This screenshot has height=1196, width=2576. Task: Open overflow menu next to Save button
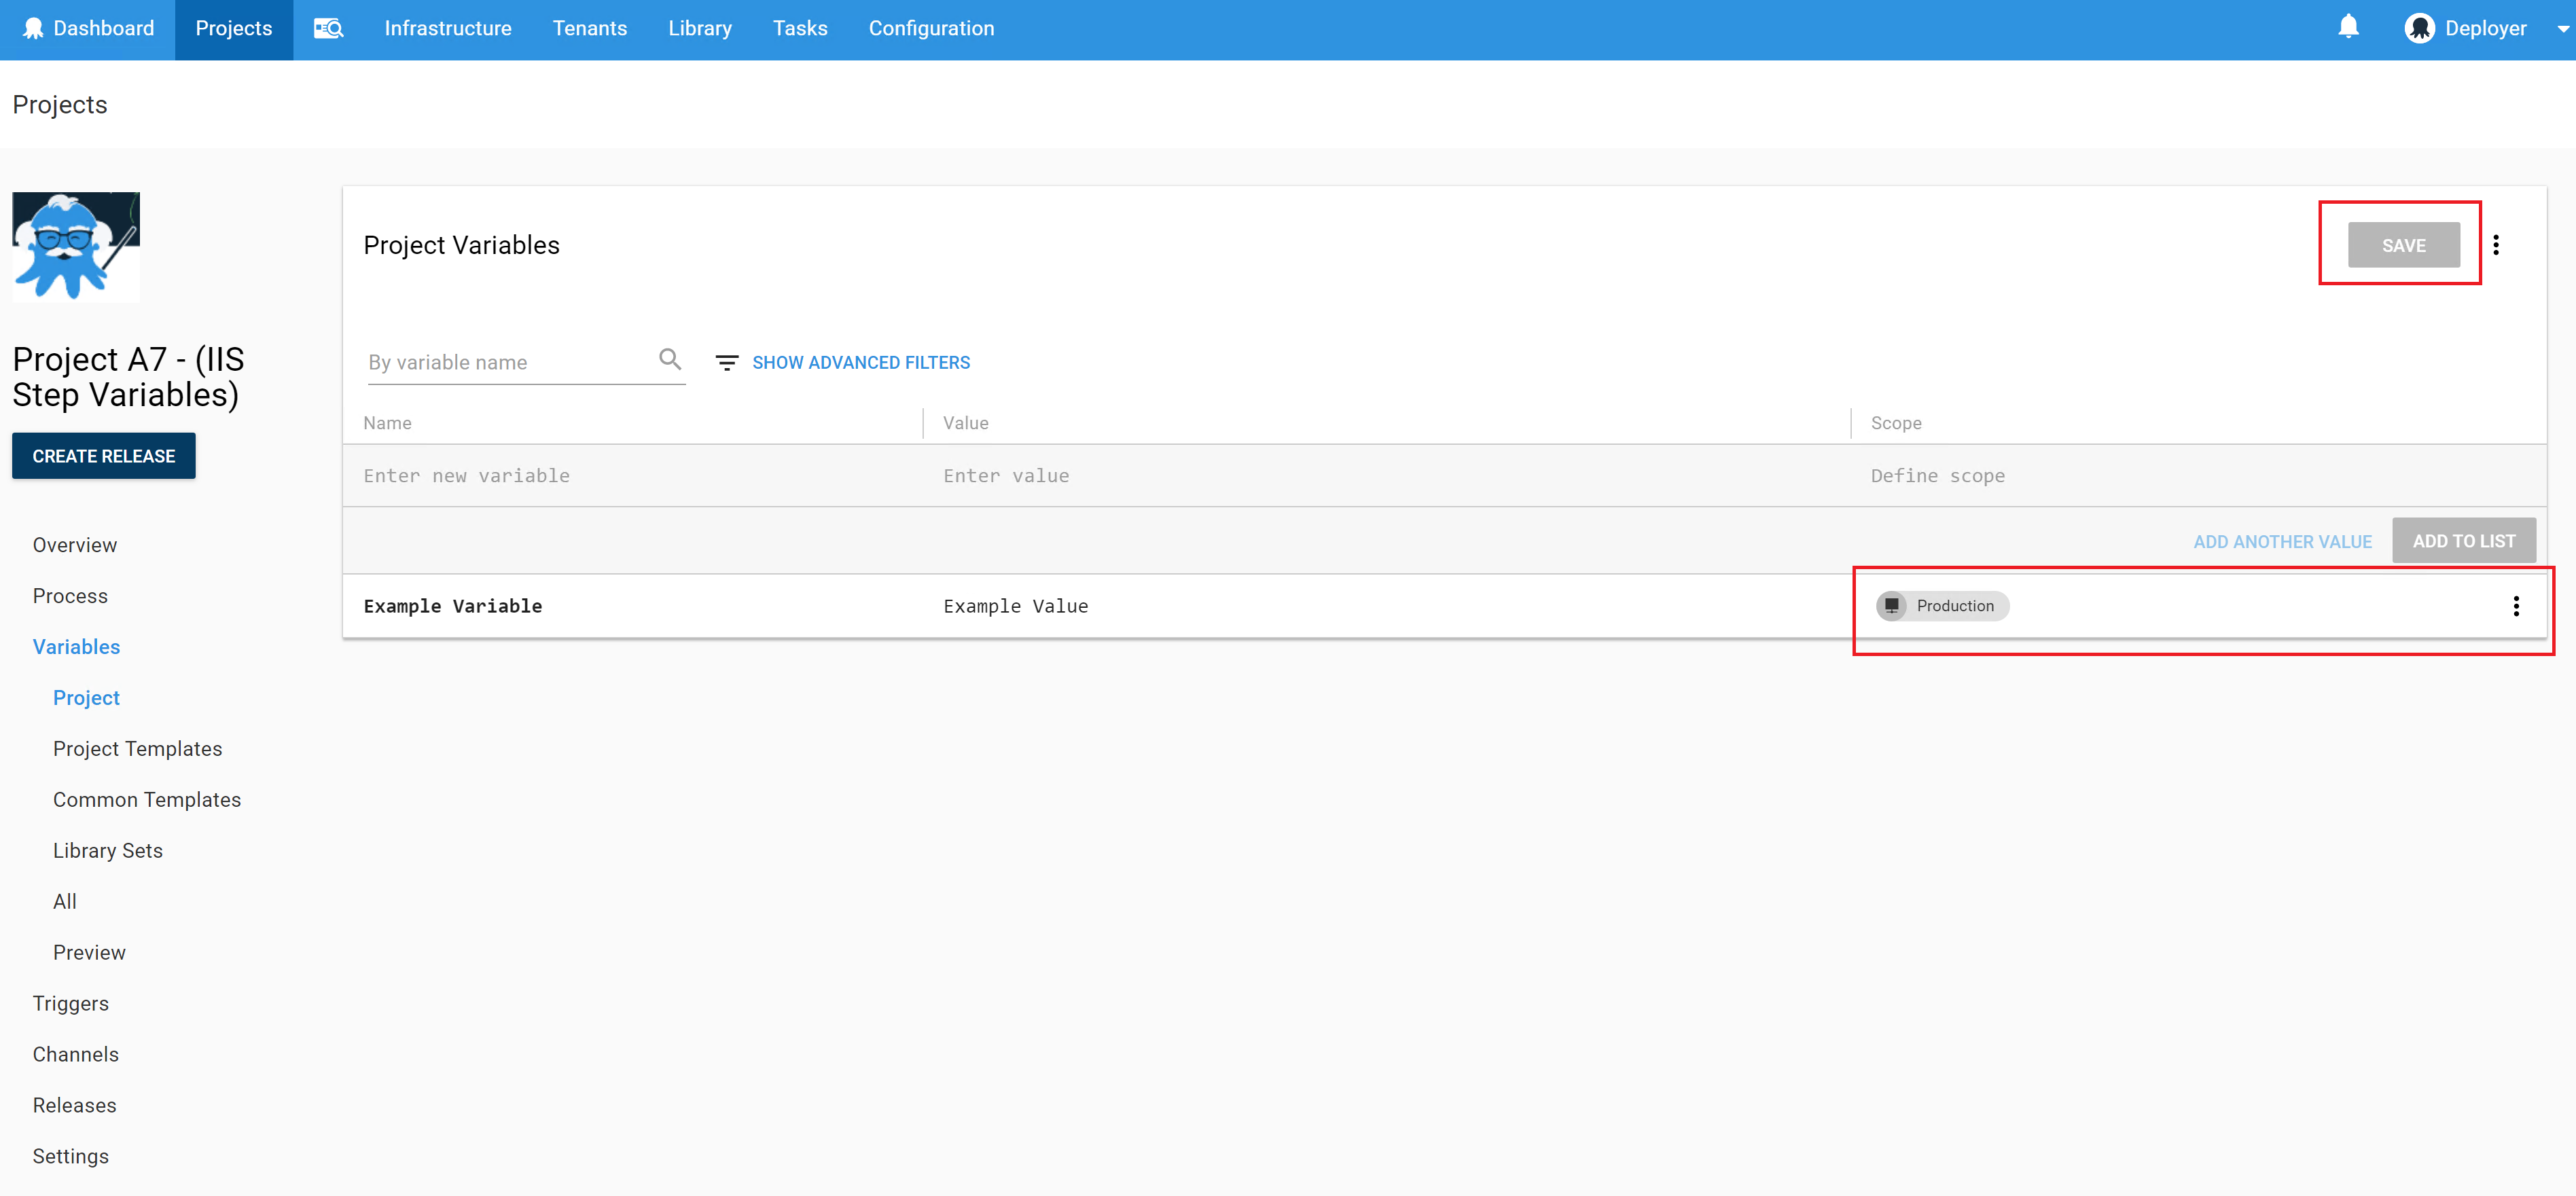tap(2496, 245)
